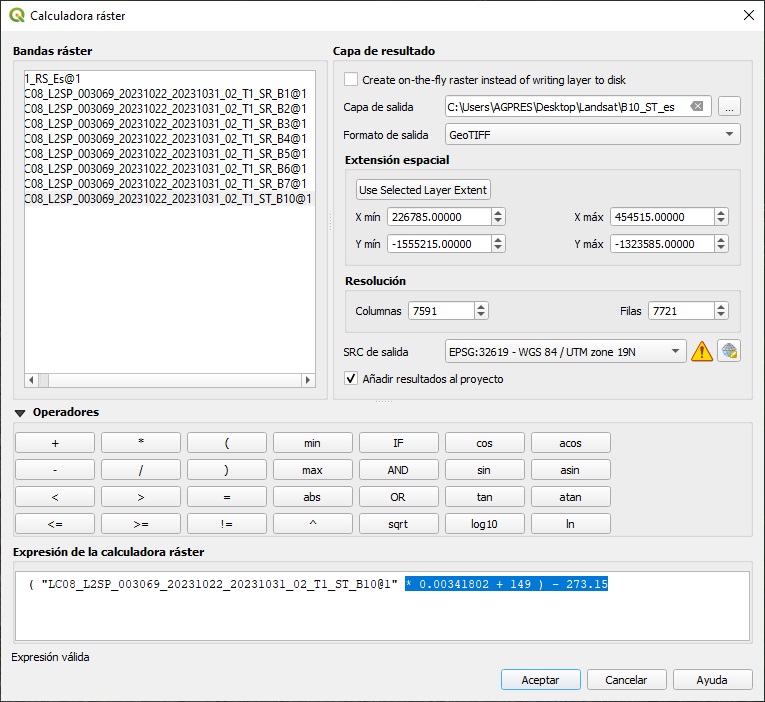Open the CRS selector globe icon

pyautogui.click(x=729, y=351)
